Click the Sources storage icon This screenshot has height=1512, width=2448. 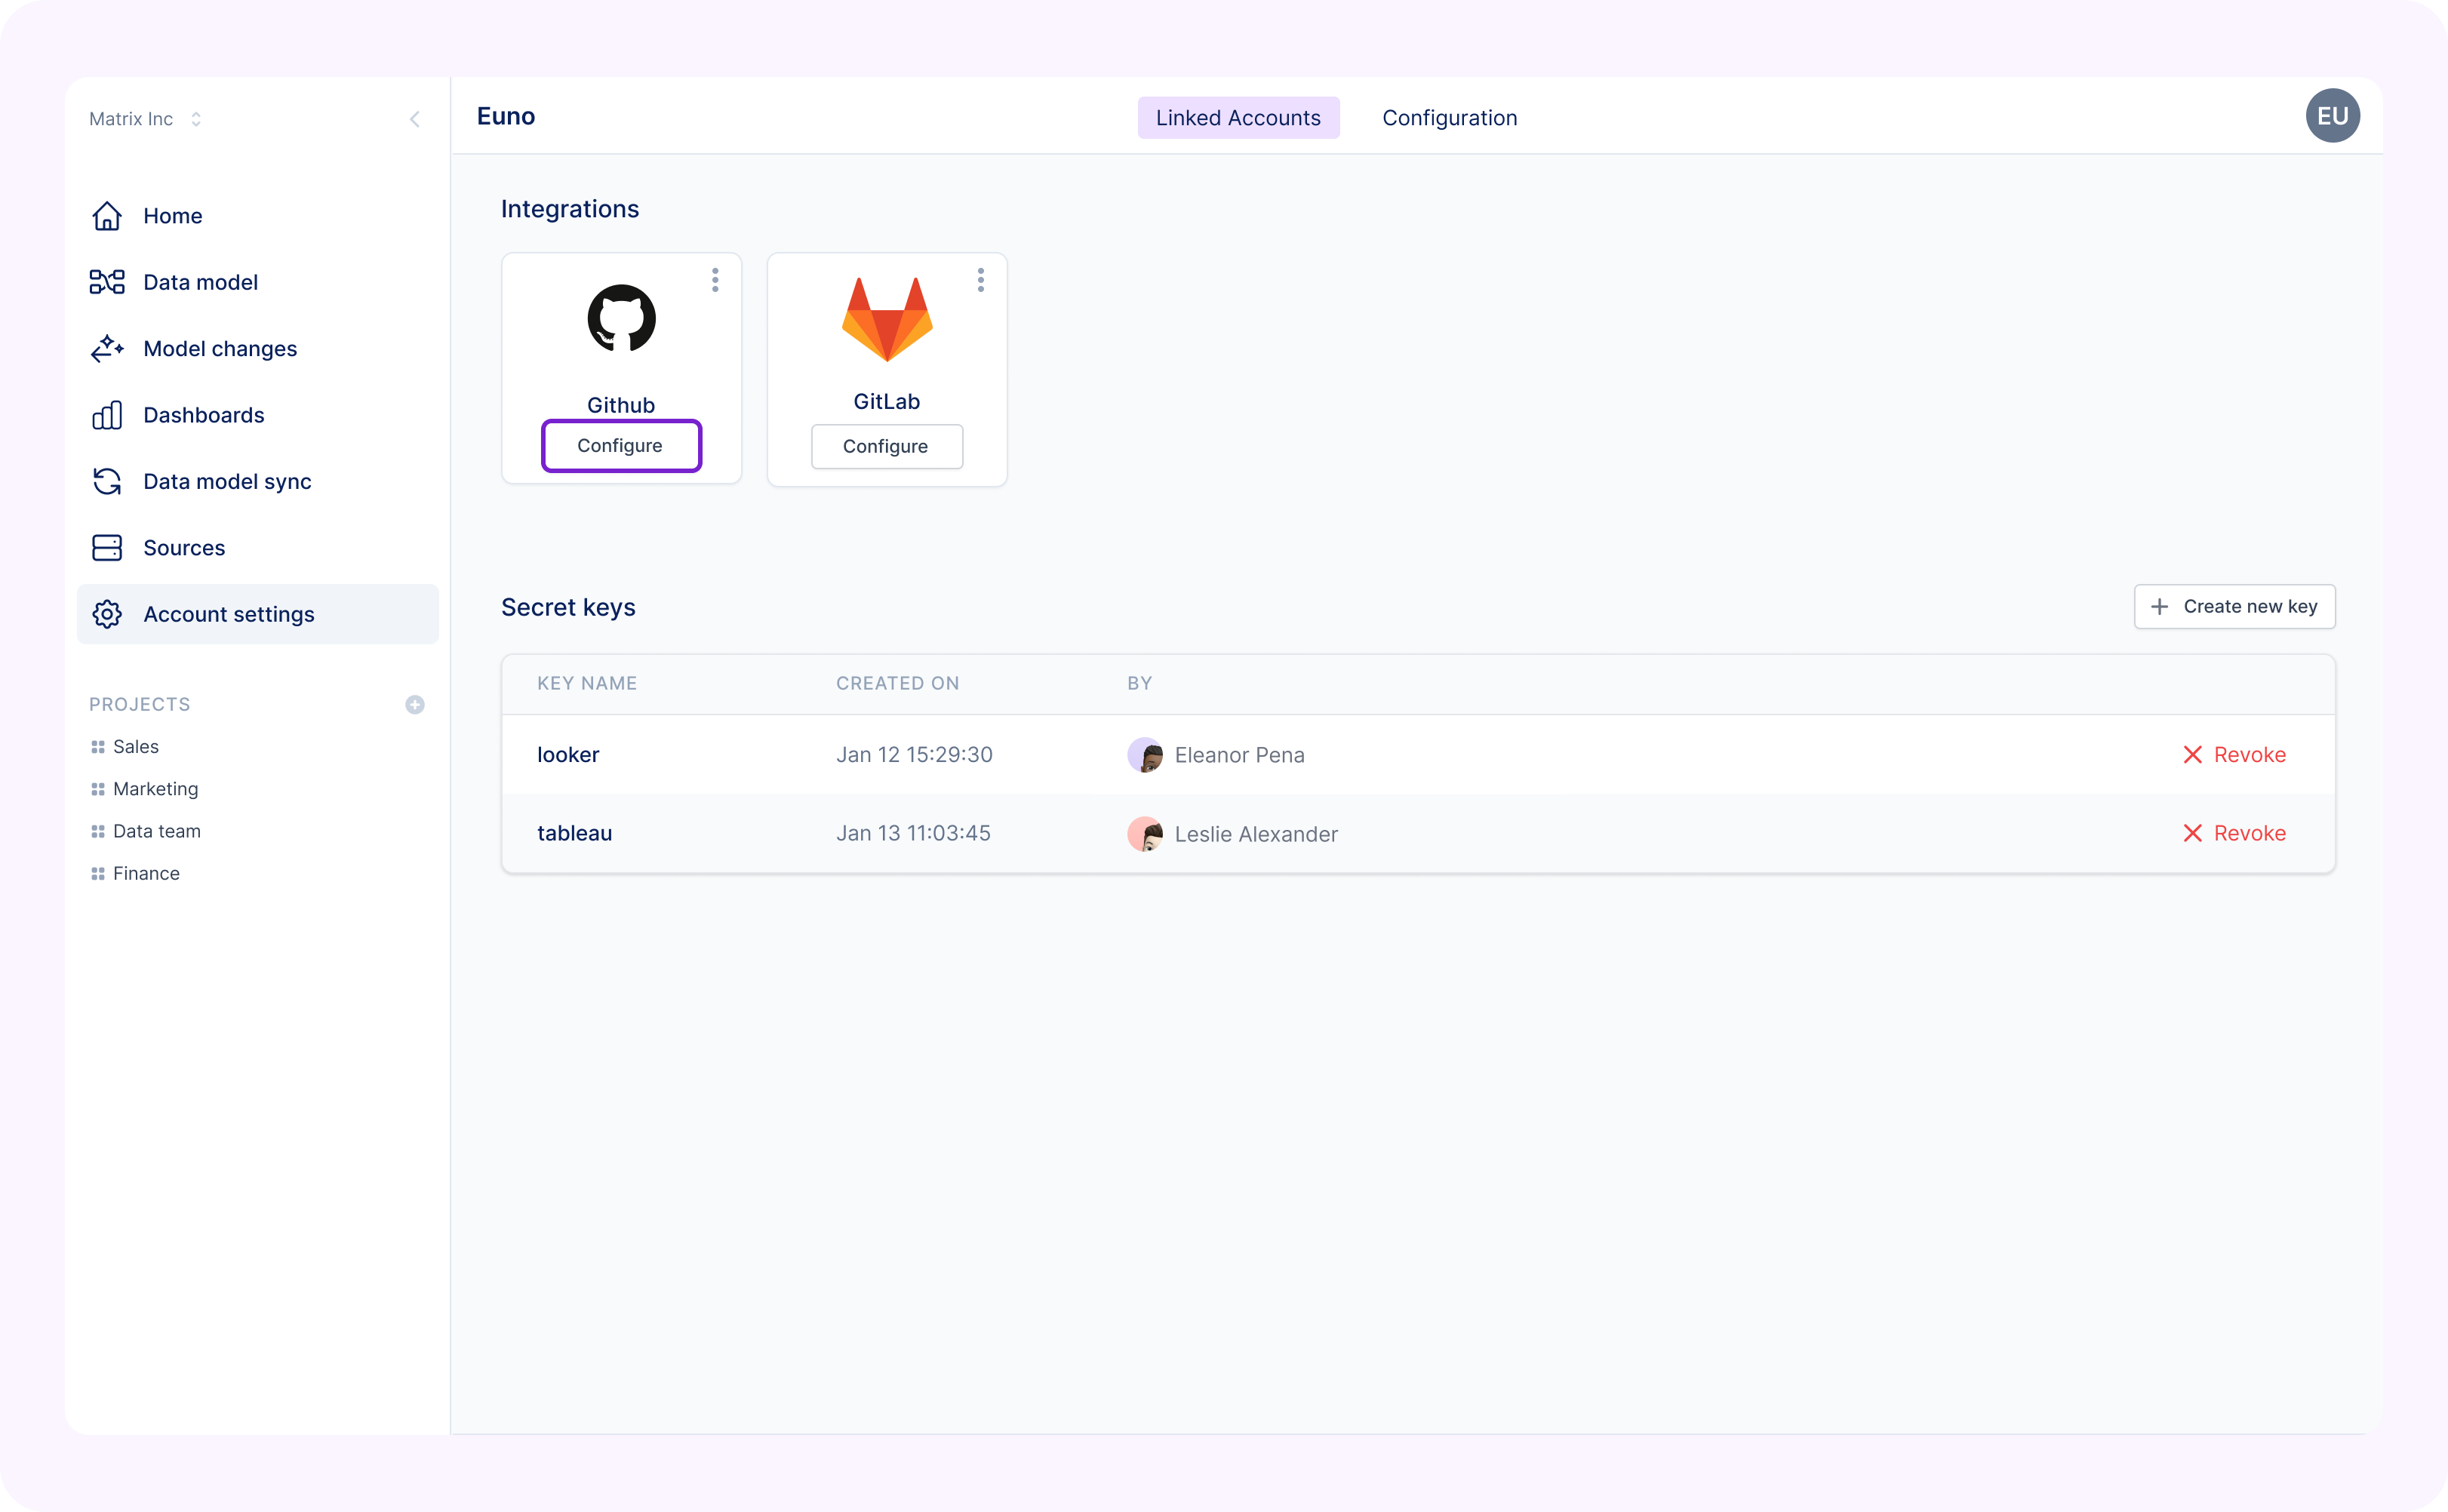tap(107, 548)
